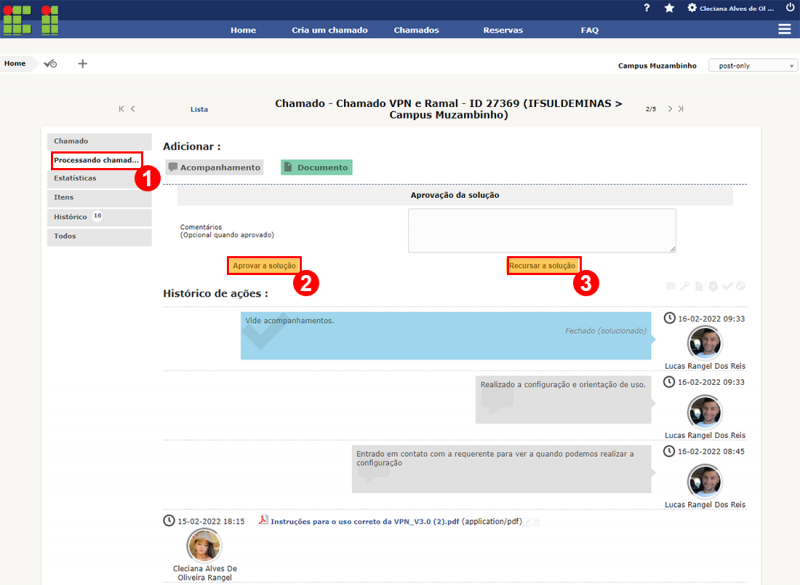
Task: Click Recusar a solução button
Action: [542, 266]
